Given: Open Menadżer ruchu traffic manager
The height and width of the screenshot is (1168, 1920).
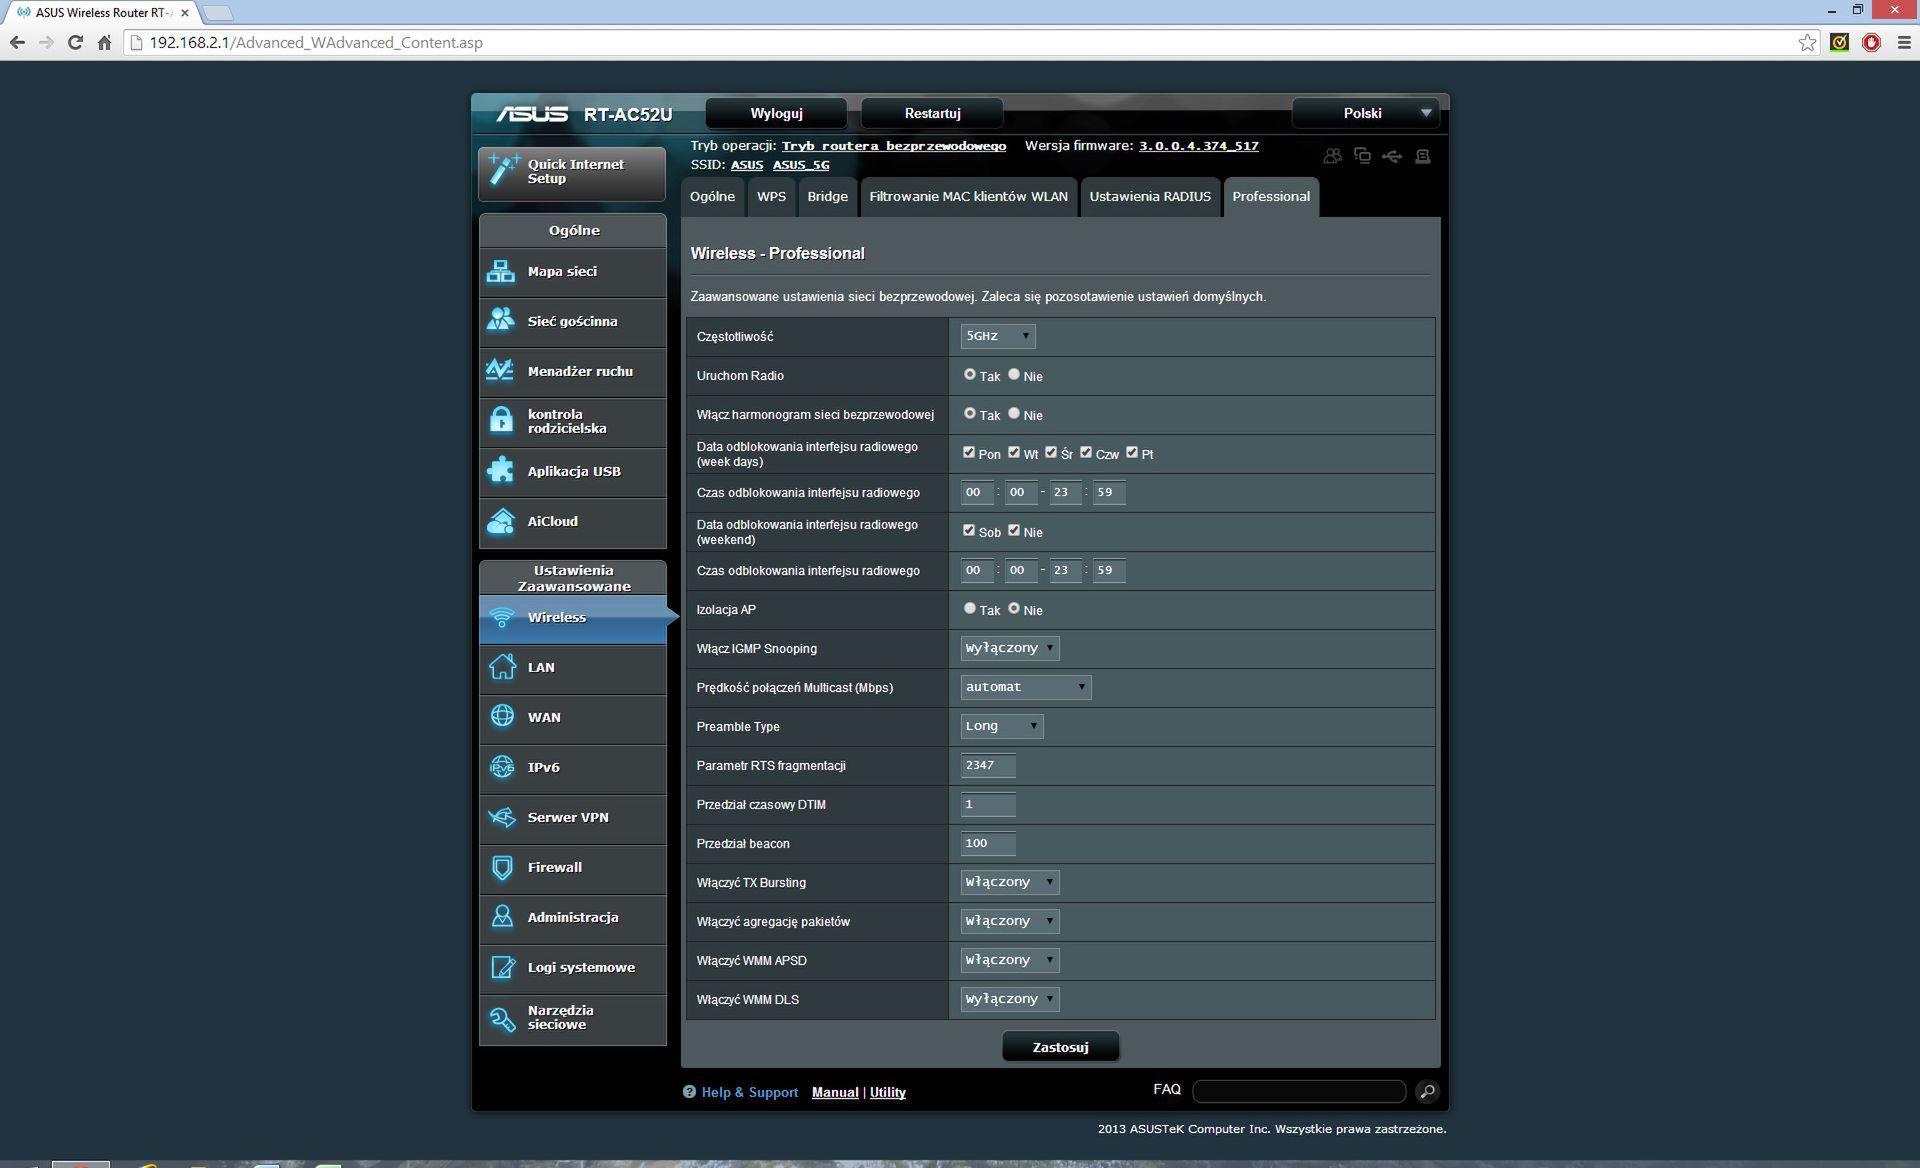Looking at the screenshot, I should click(572, 372).
